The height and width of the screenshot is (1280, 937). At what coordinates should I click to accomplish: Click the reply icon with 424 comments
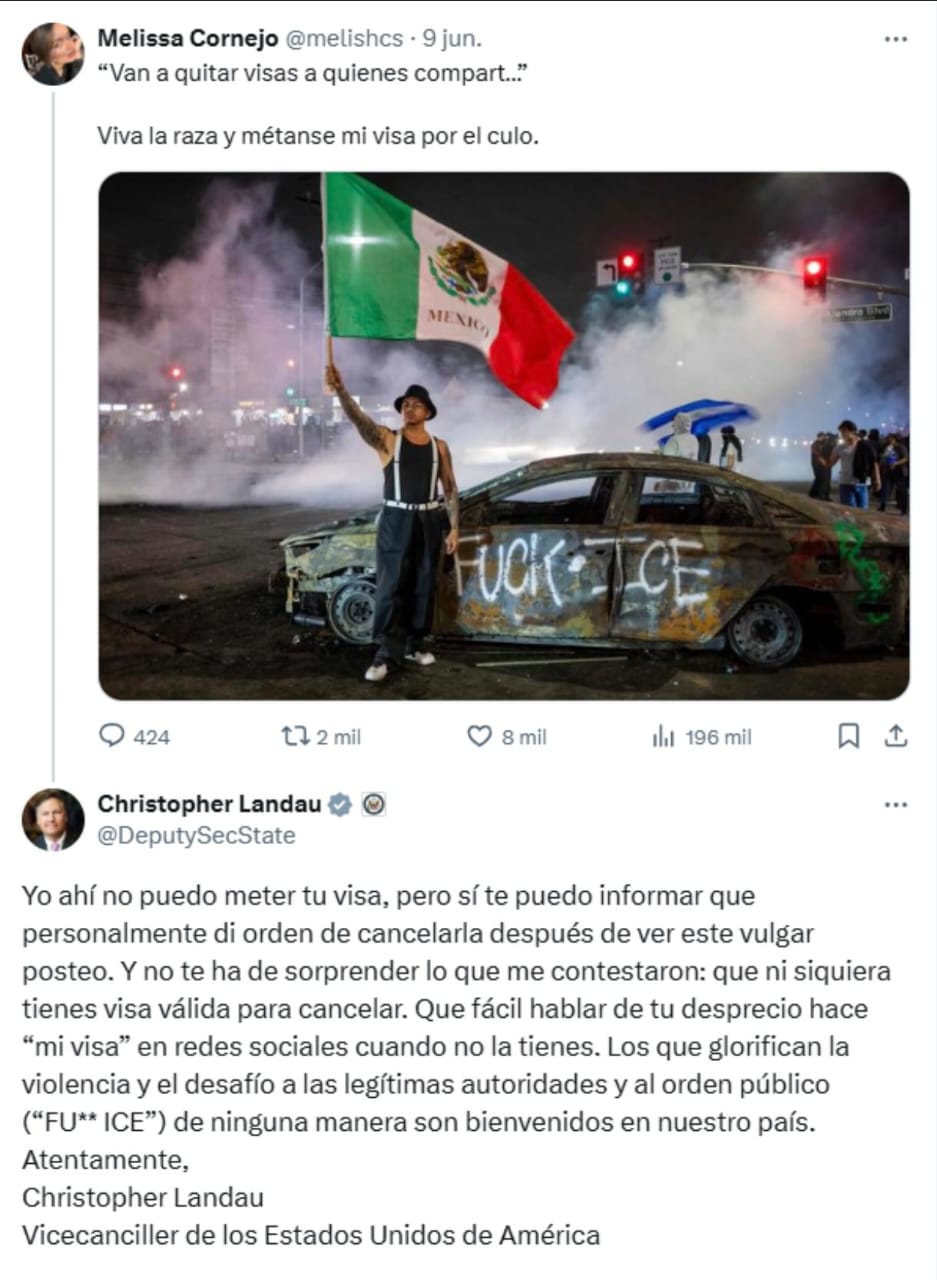tap(111, 737)
